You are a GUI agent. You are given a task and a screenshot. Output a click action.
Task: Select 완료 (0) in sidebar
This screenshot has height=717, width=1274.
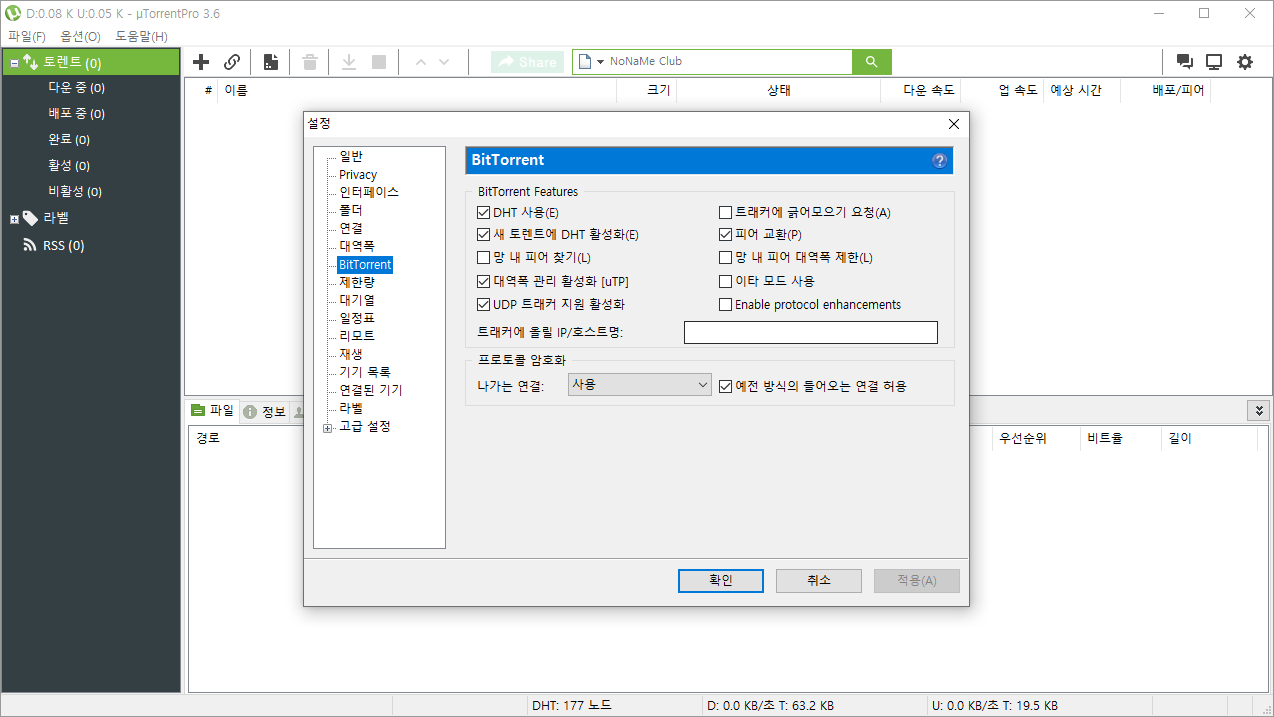[69, 140]
